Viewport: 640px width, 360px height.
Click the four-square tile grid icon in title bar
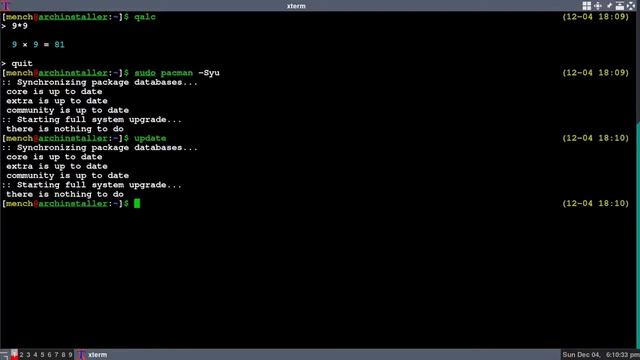[x=587, y=5]
